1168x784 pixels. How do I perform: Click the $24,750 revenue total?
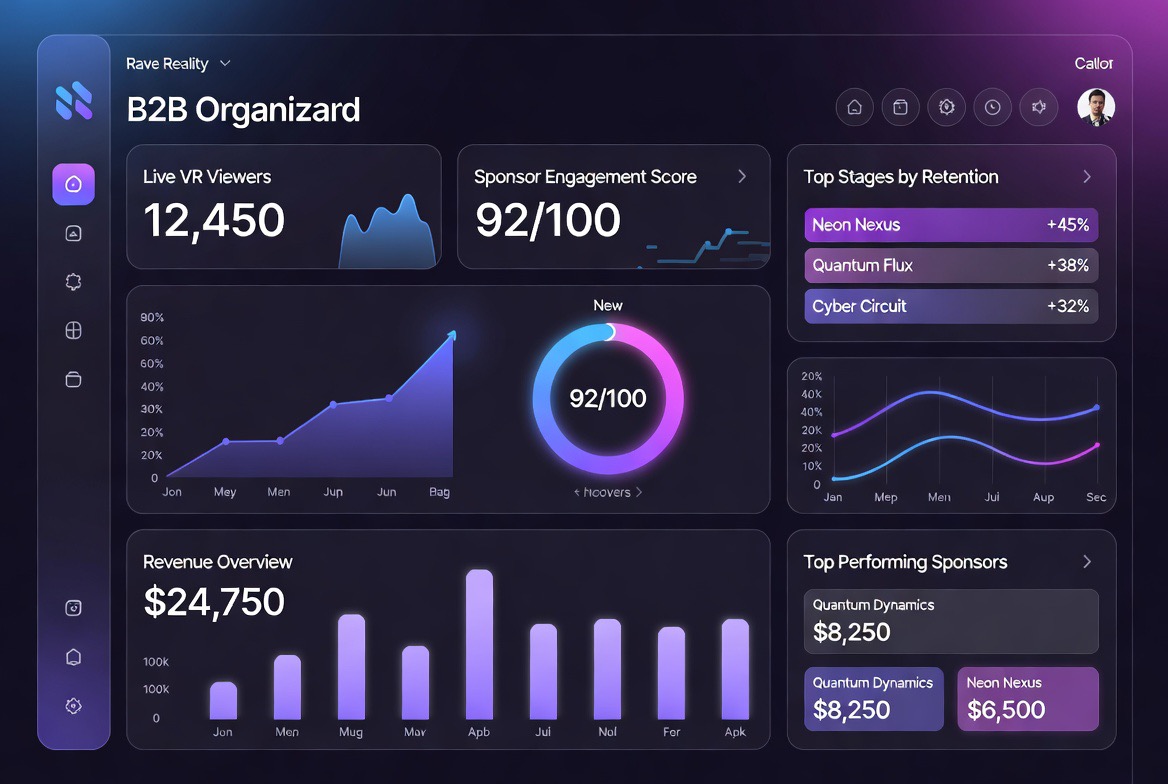(x=214, y=601)
